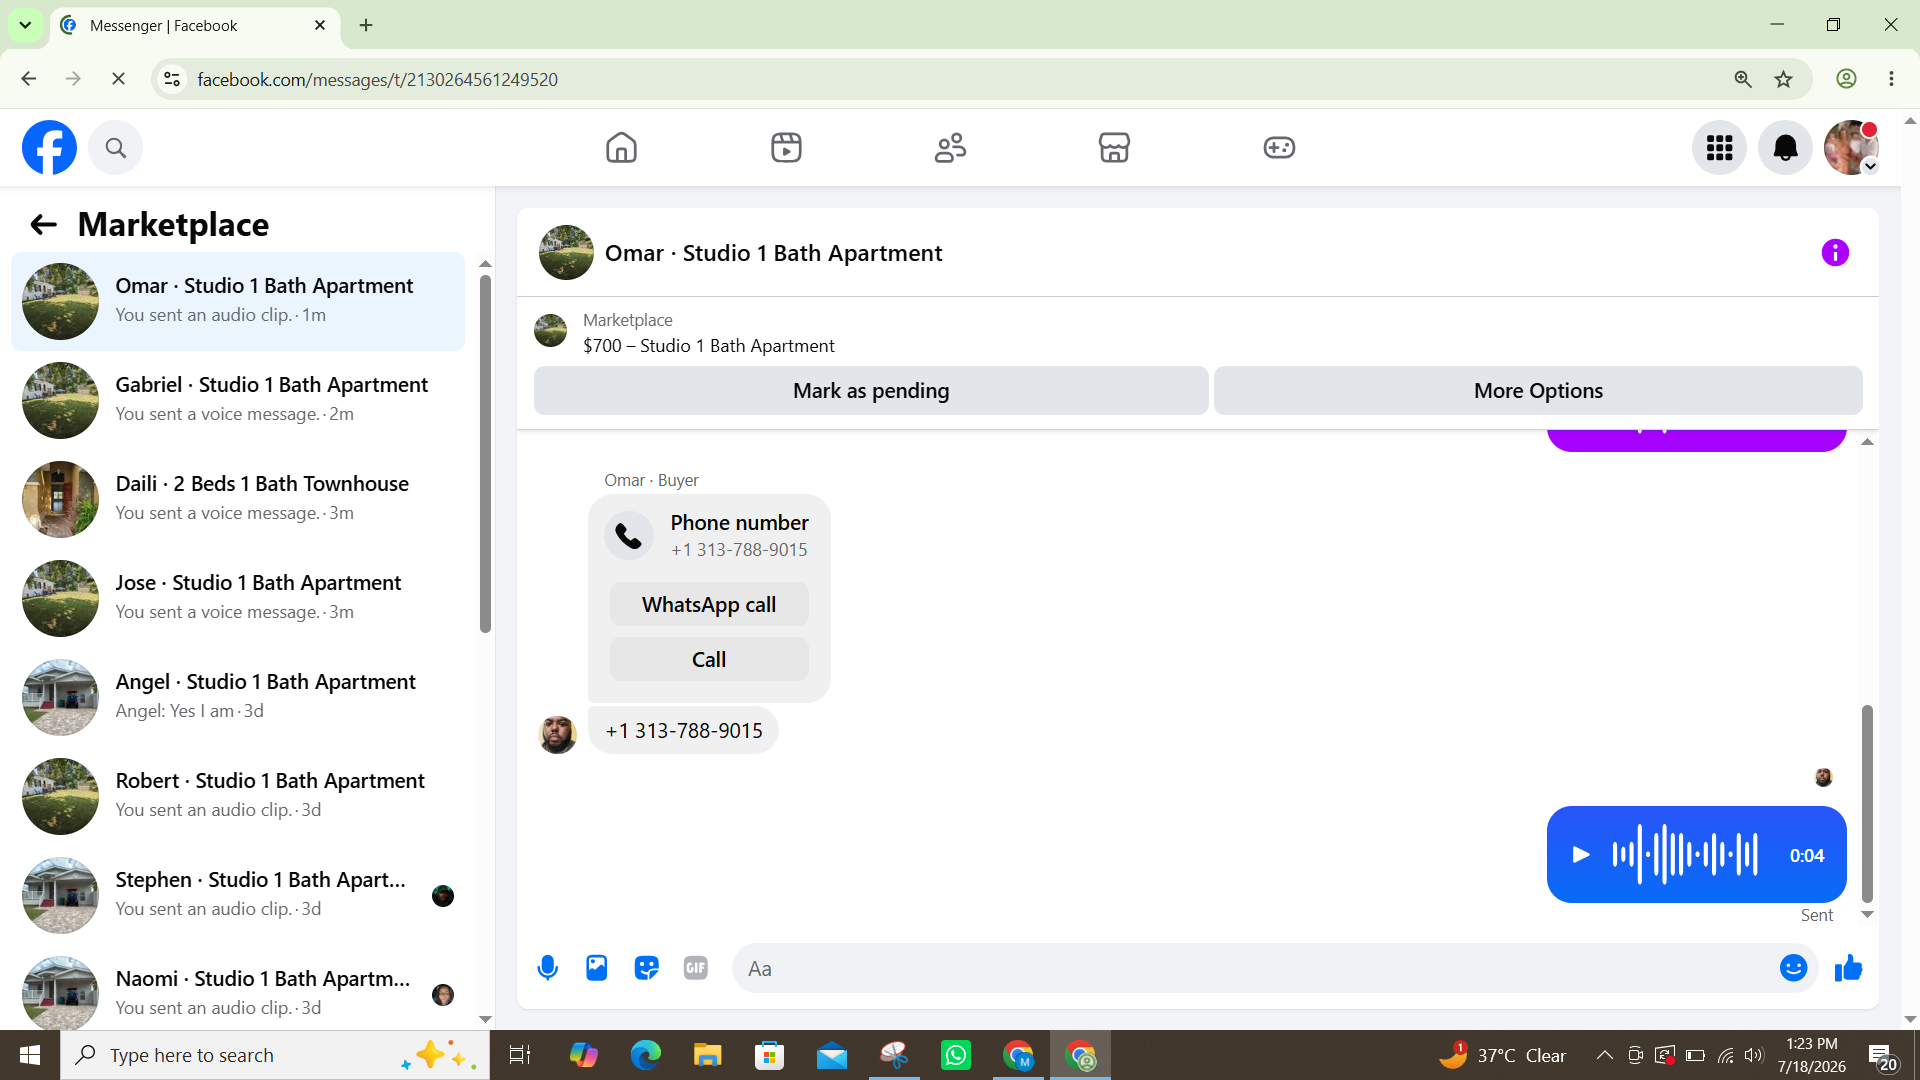Open the Mail app from the taskbar
This screenshot has width=1920, height=1080.
[832, 1055]
